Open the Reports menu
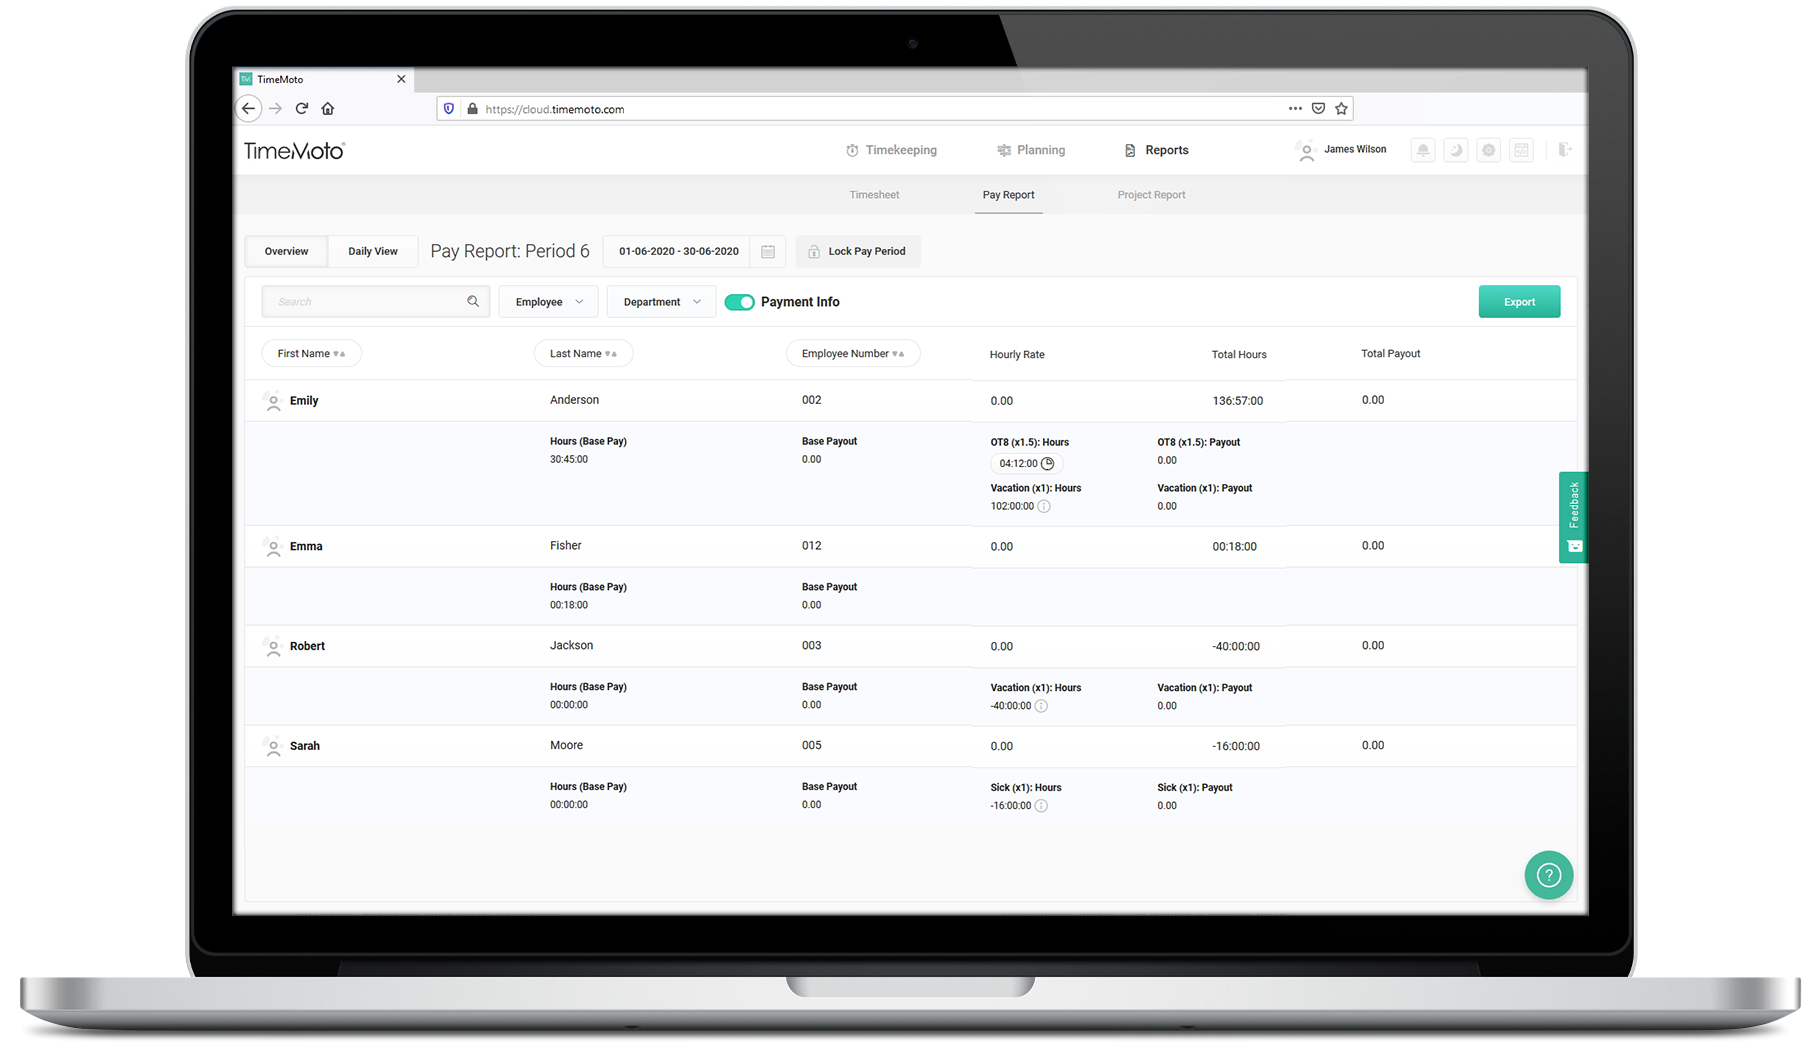 [1156, 150]
